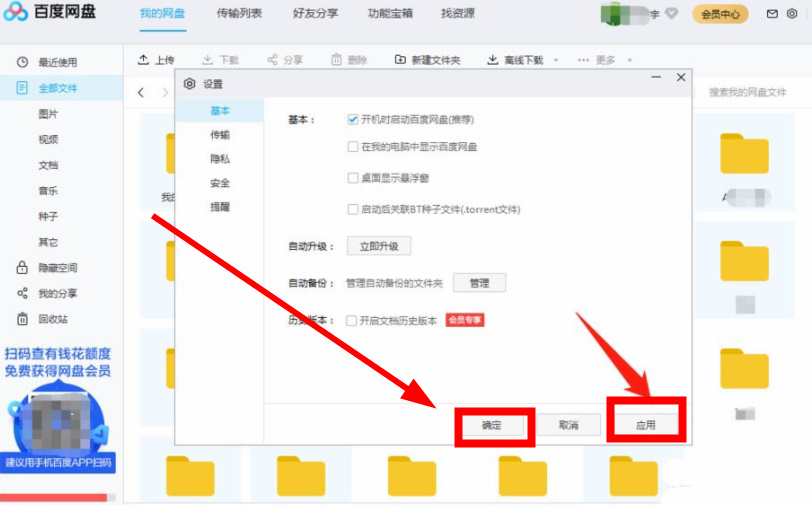Click the 立即升级 button
Screen dimensions: 812x505
379,246
